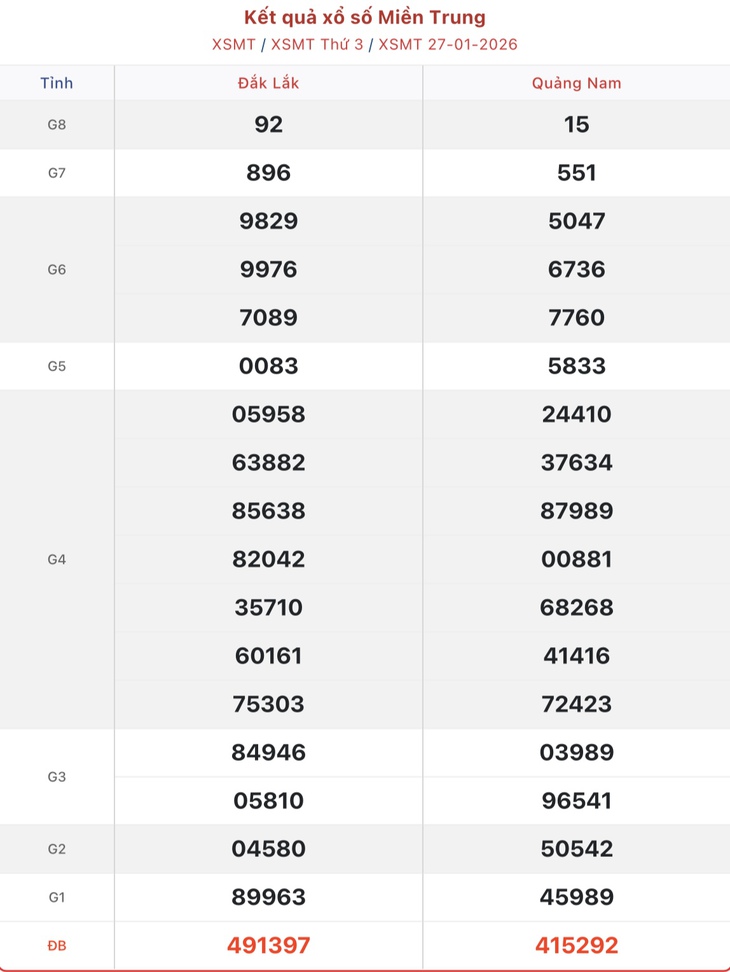Select Quảng Nam G2 number 50542
Screen dimensions: 730x972
pyautogui.click(x=576, y=849)
